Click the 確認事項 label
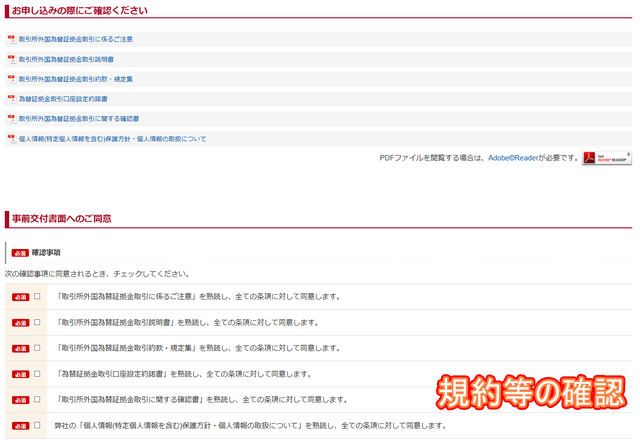This screenshot has height=446, width=640. point(46,253)
